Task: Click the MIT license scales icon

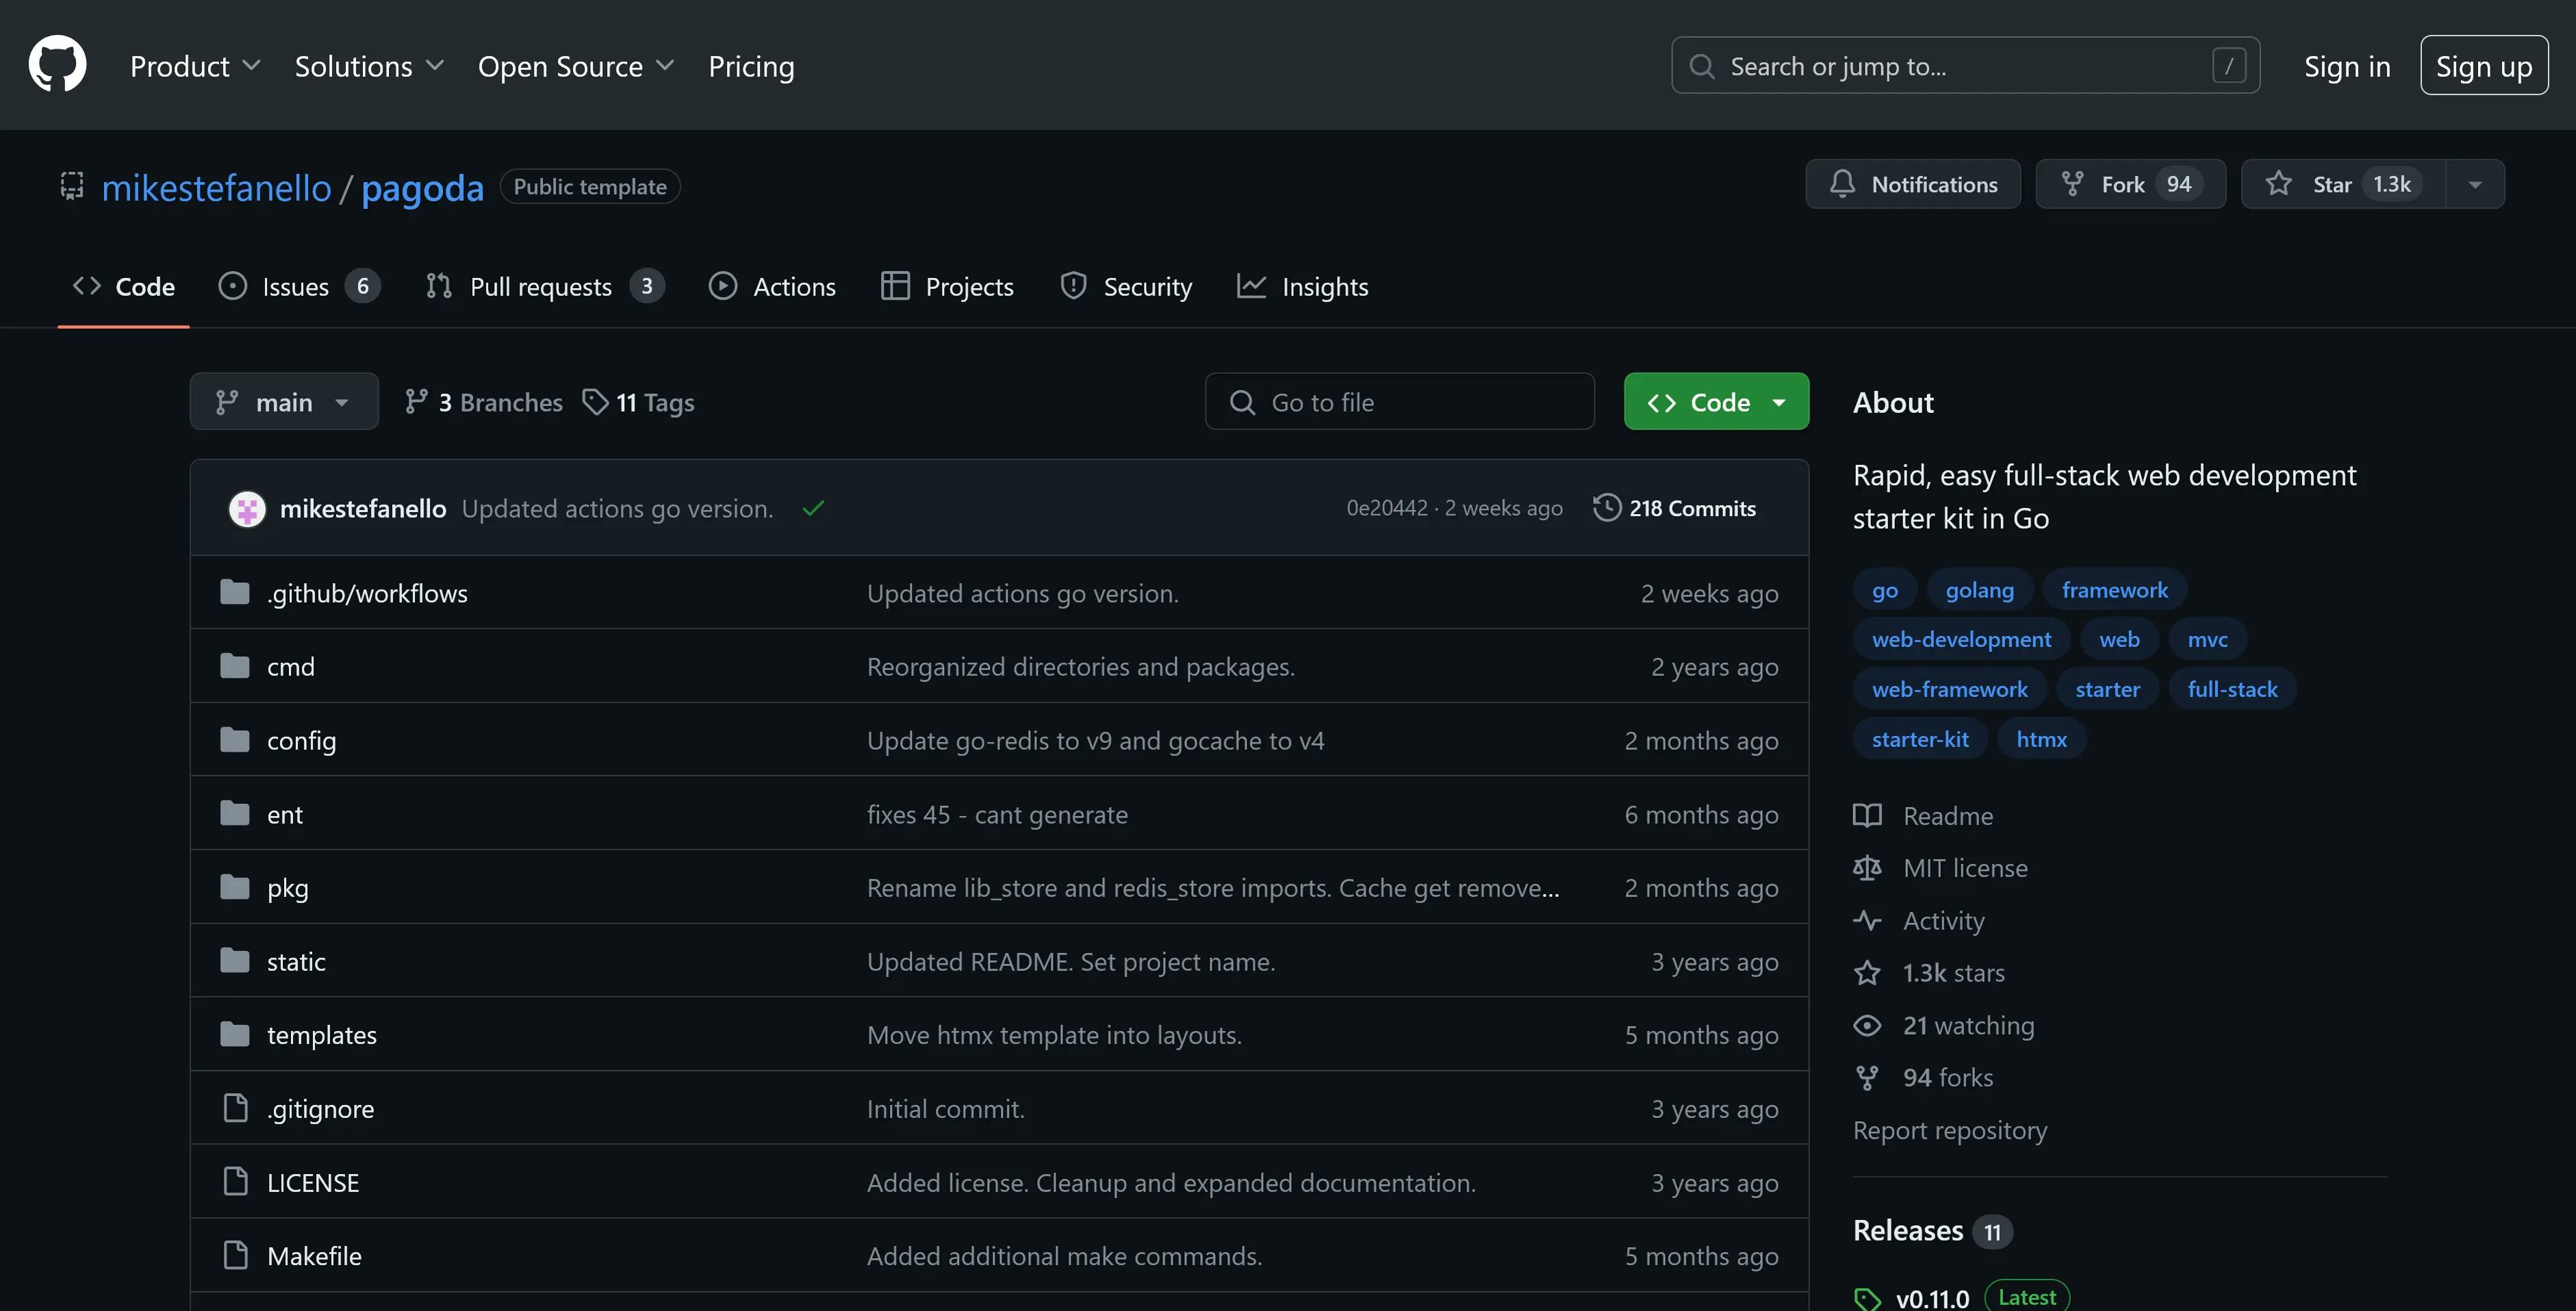Action: pyautogui.click(x=1866, y=868)
